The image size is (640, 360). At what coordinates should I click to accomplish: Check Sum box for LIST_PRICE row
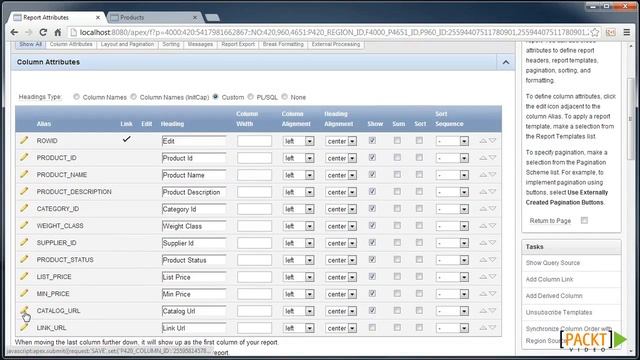coord(397,276)
